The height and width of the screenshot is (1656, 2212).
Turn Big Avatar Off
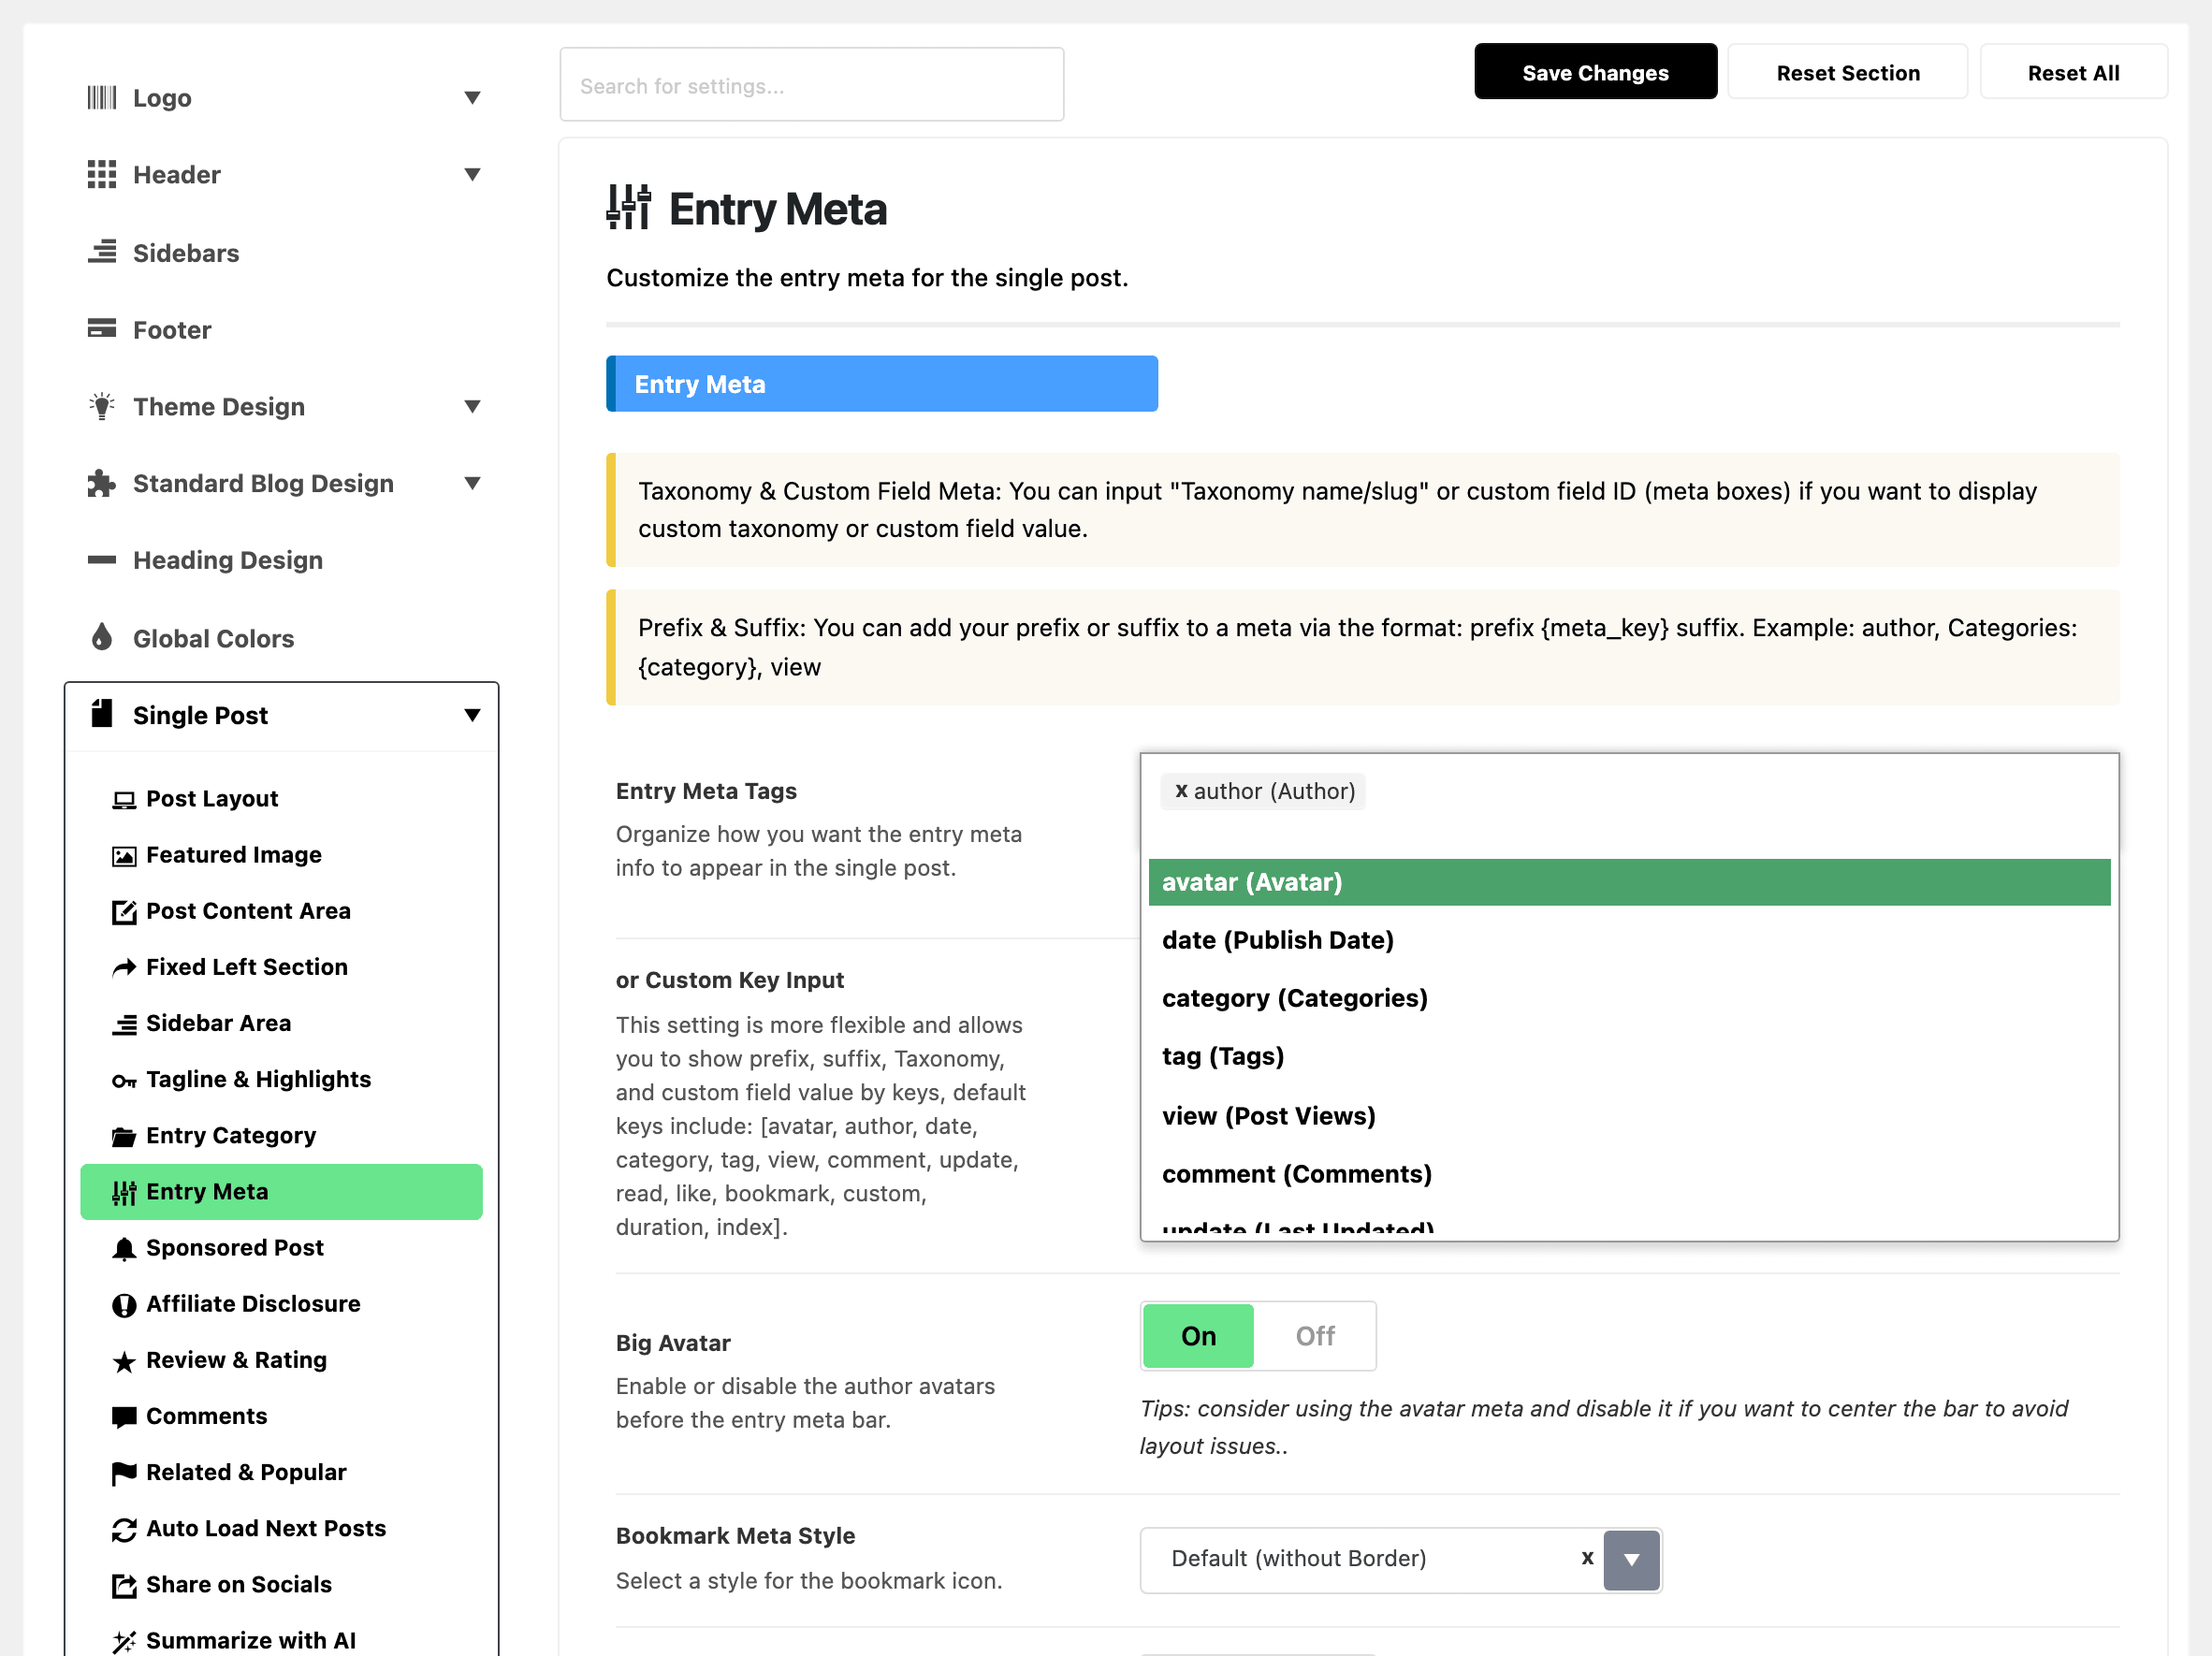pyautogui.click(x=1315, y=1336)
